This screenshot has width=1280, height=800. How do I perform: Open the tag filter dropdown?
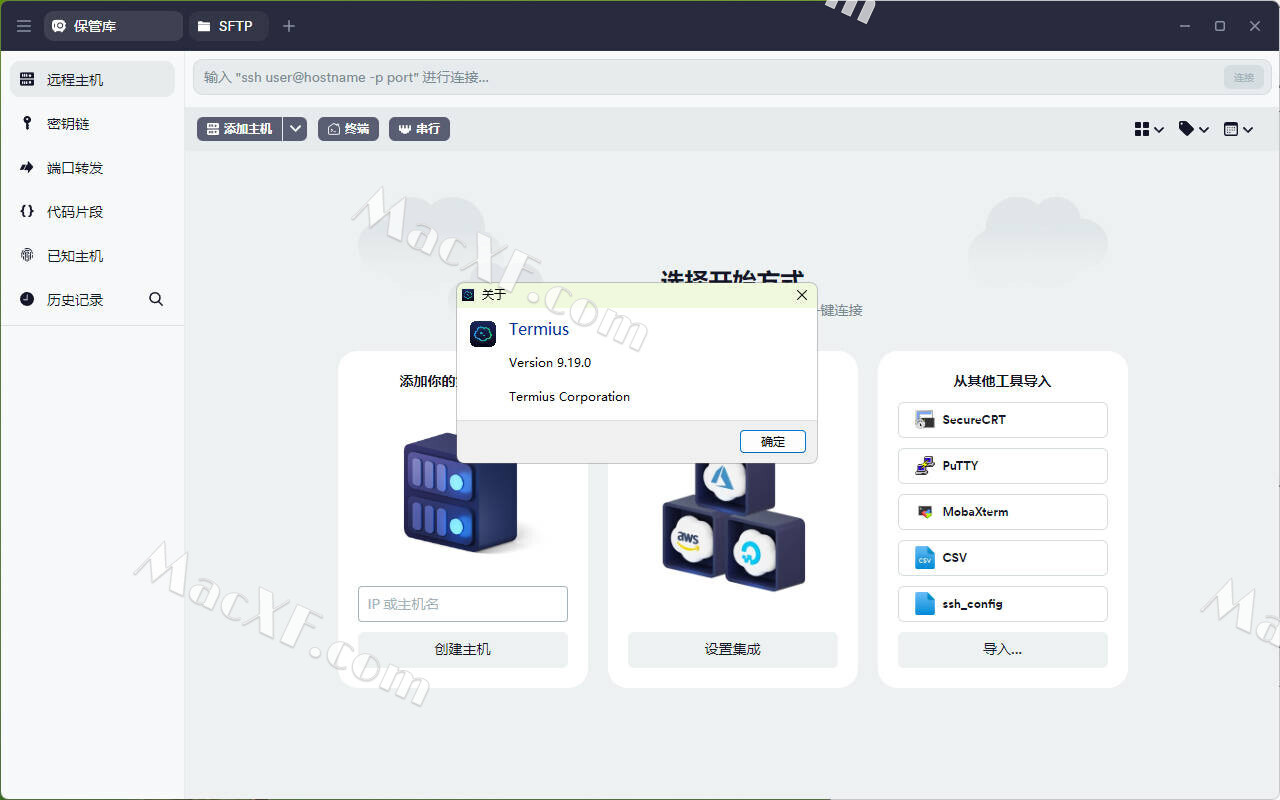click(1194, 129)
